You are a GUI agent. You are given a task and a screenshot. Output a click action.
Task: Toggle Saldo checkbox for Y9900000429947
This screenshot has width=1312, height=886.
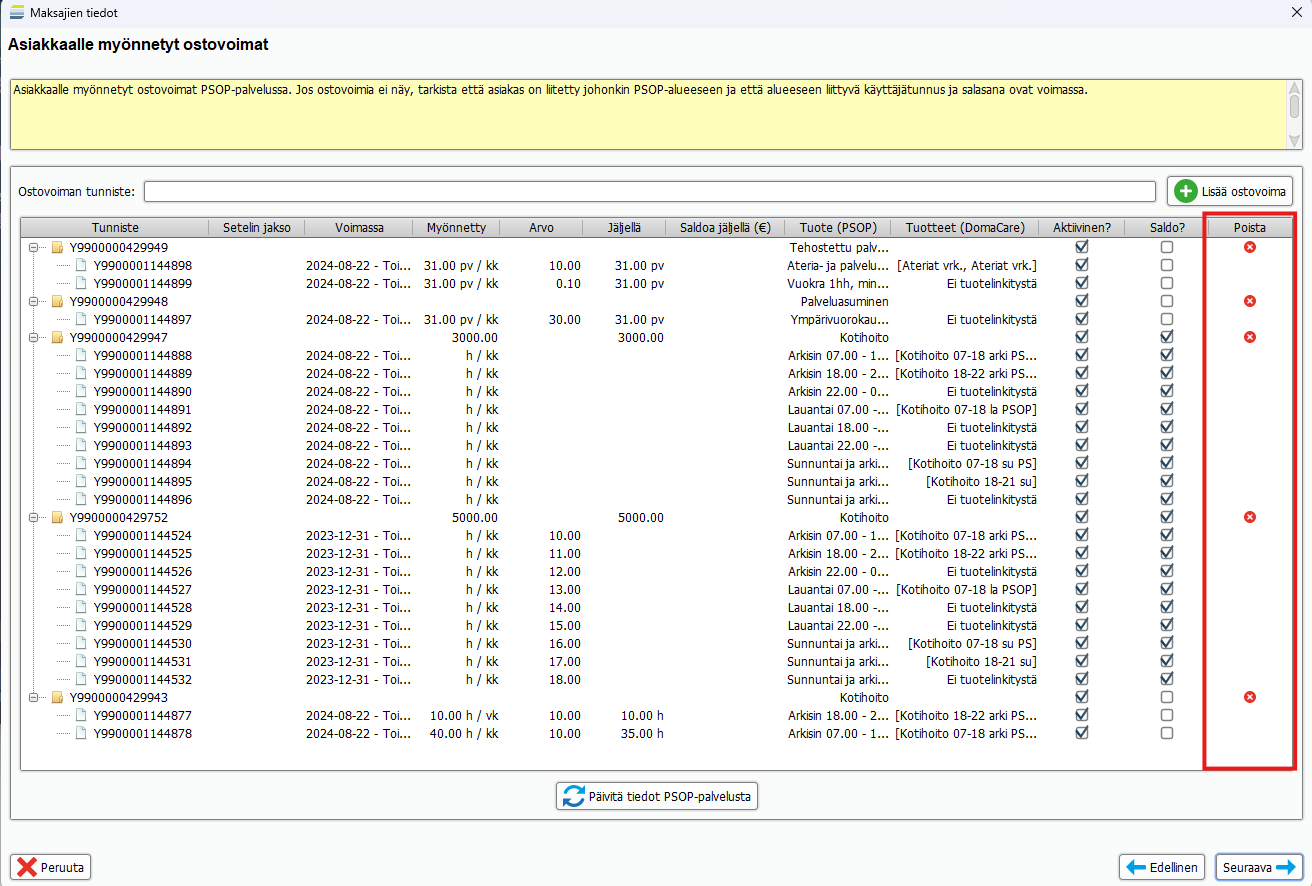point(1167,337)
